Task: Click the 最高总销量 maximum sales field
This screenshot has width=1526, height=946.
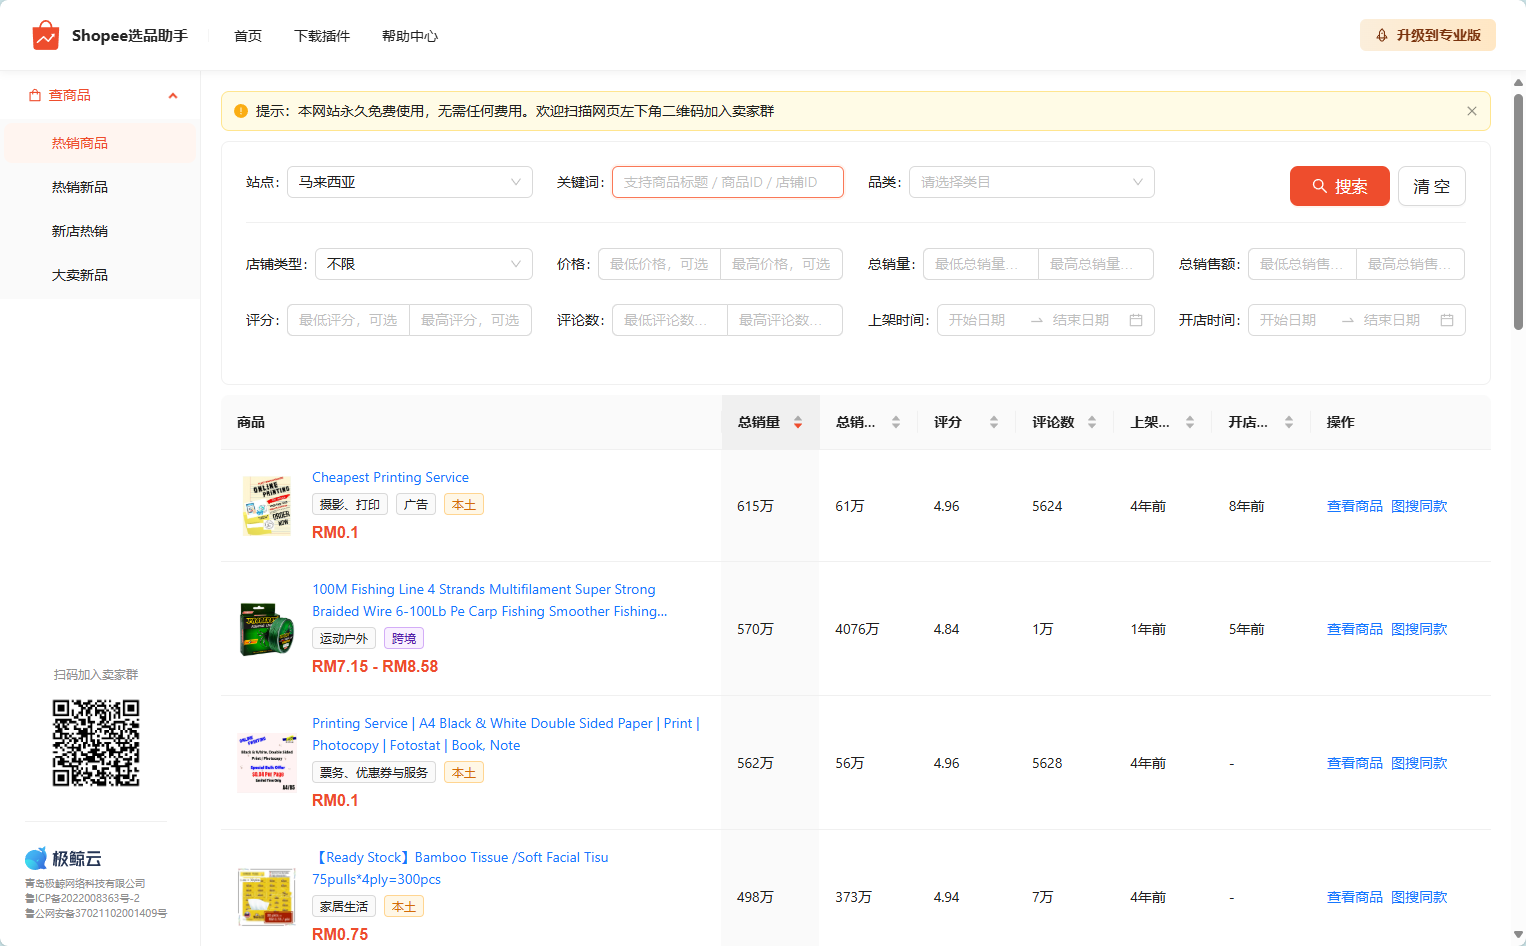Action: click(1096, 264)
